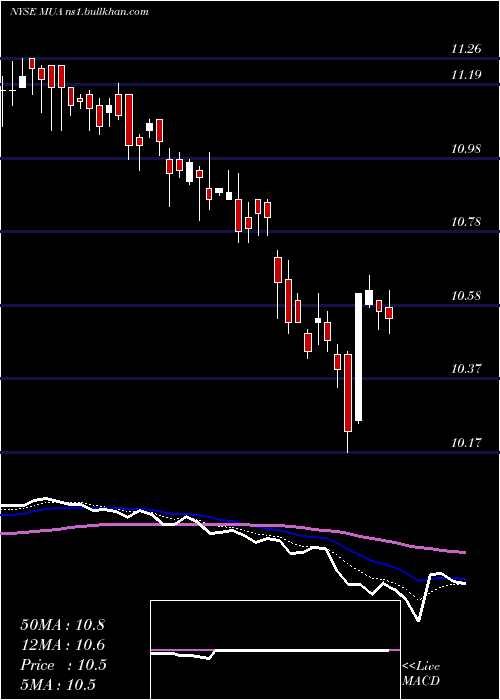
Task: Click the 10.78 price level label
Action: [466, 221]
